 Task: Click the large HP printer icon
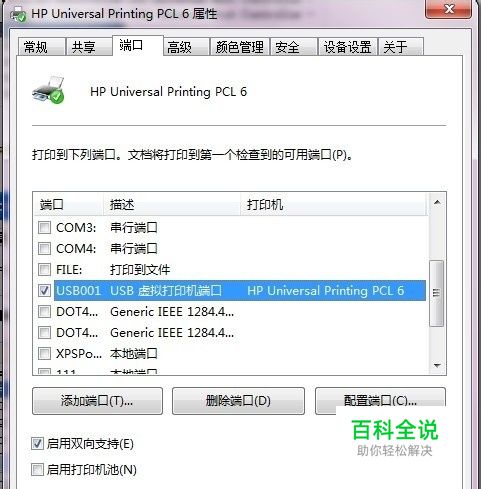click(x=49, y=90)
